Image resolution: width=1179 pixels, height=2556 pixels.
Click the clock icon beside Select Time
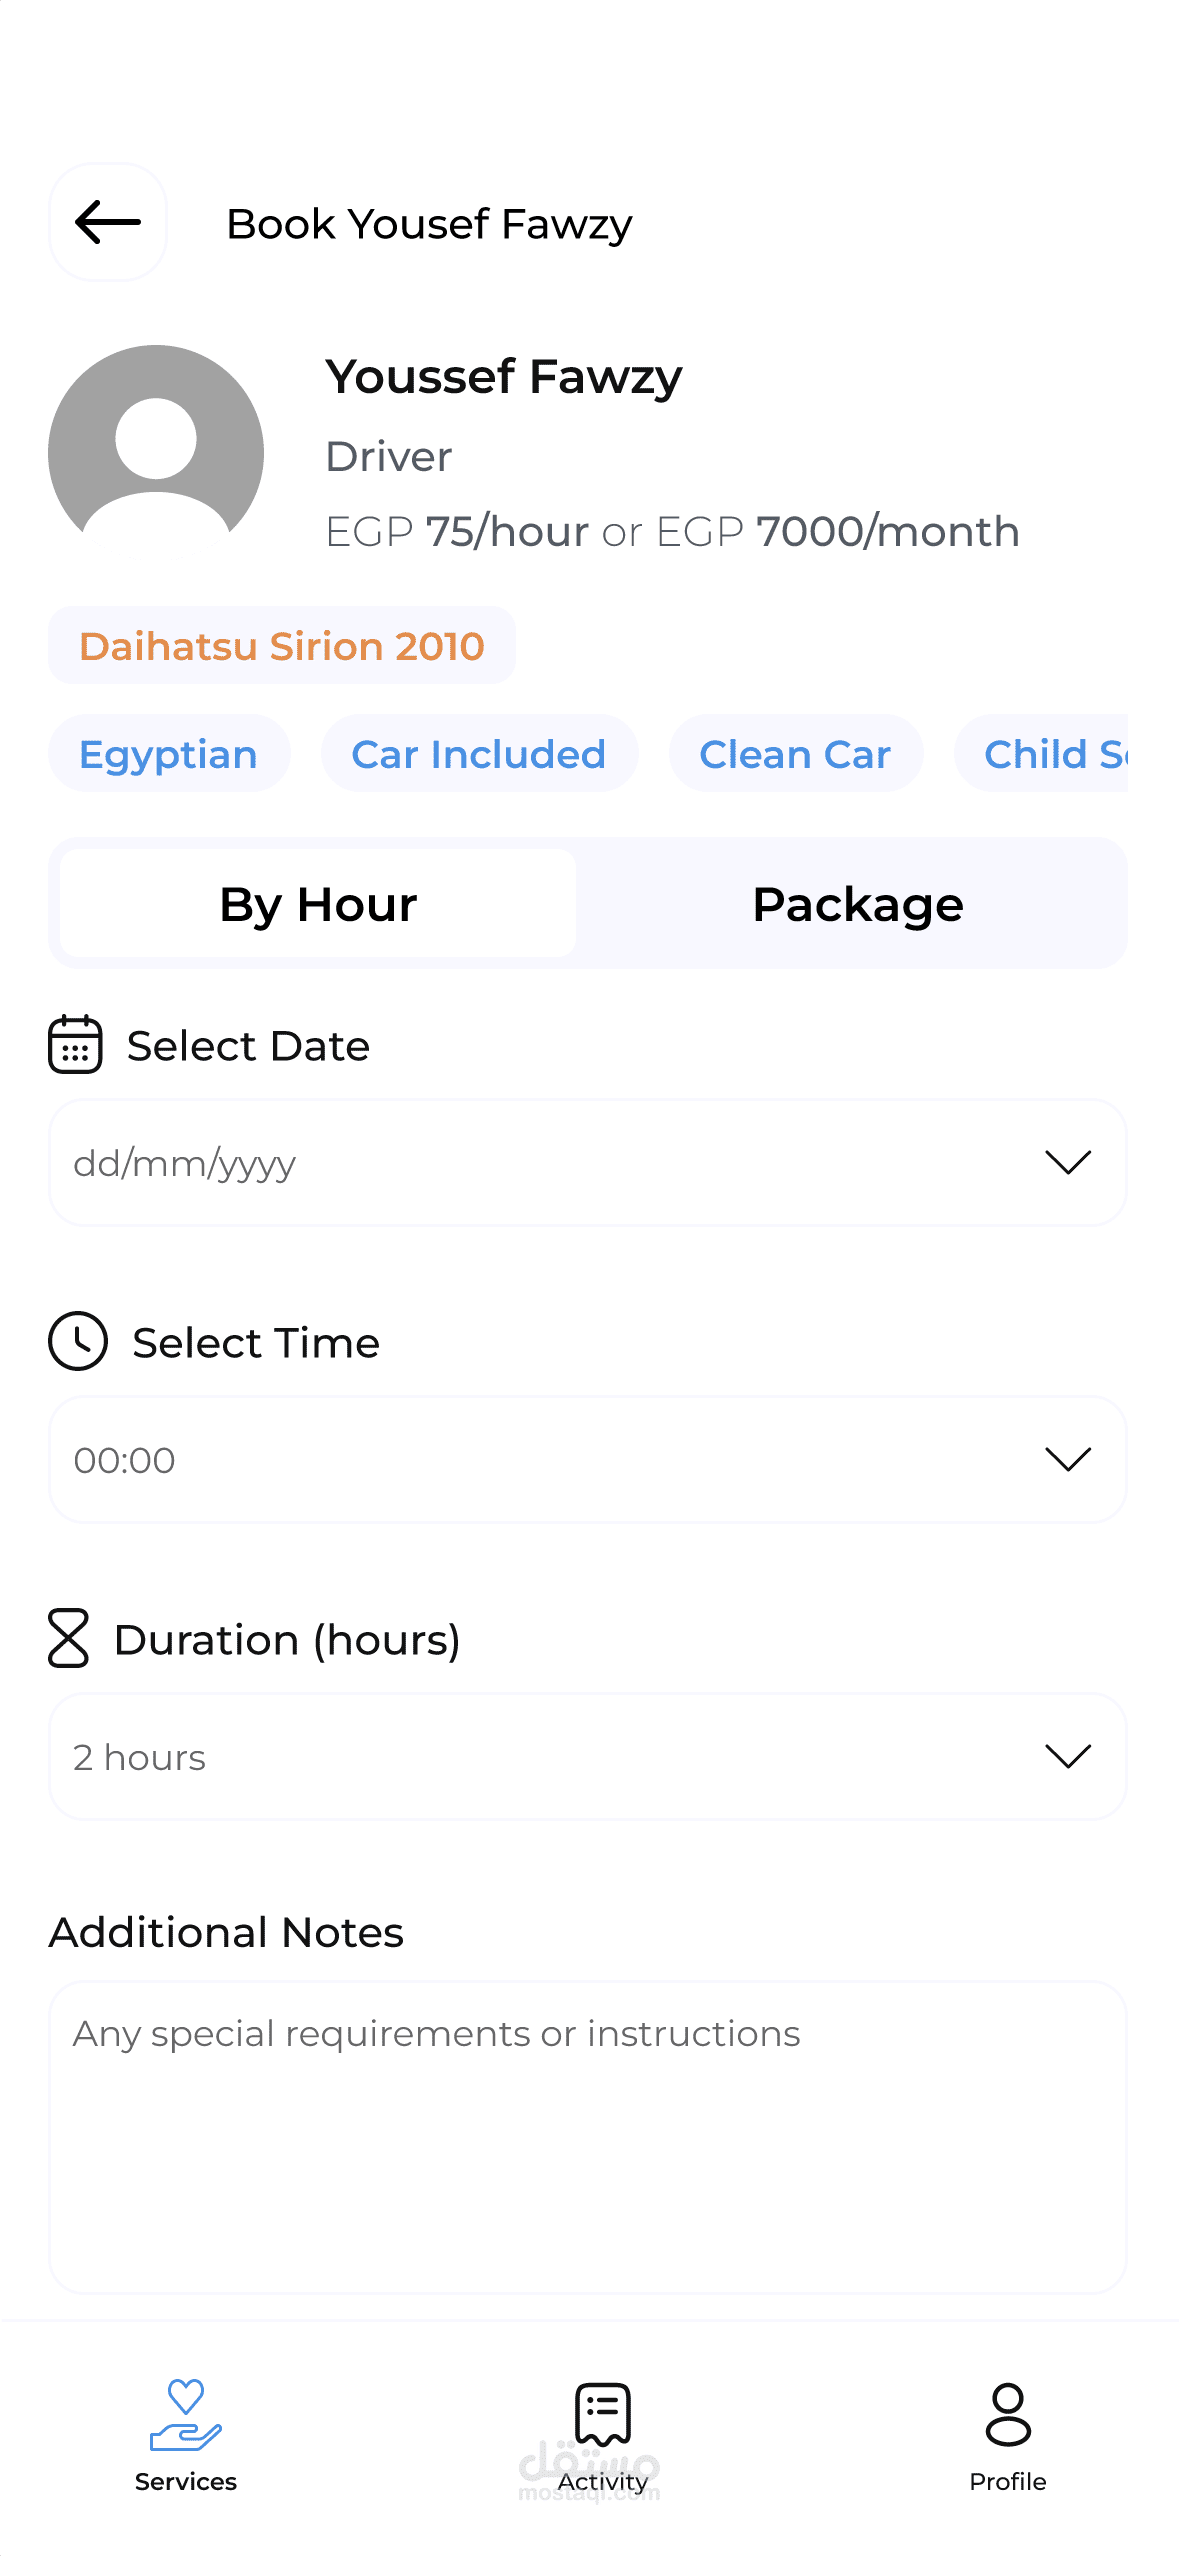tap(78, 1341)
